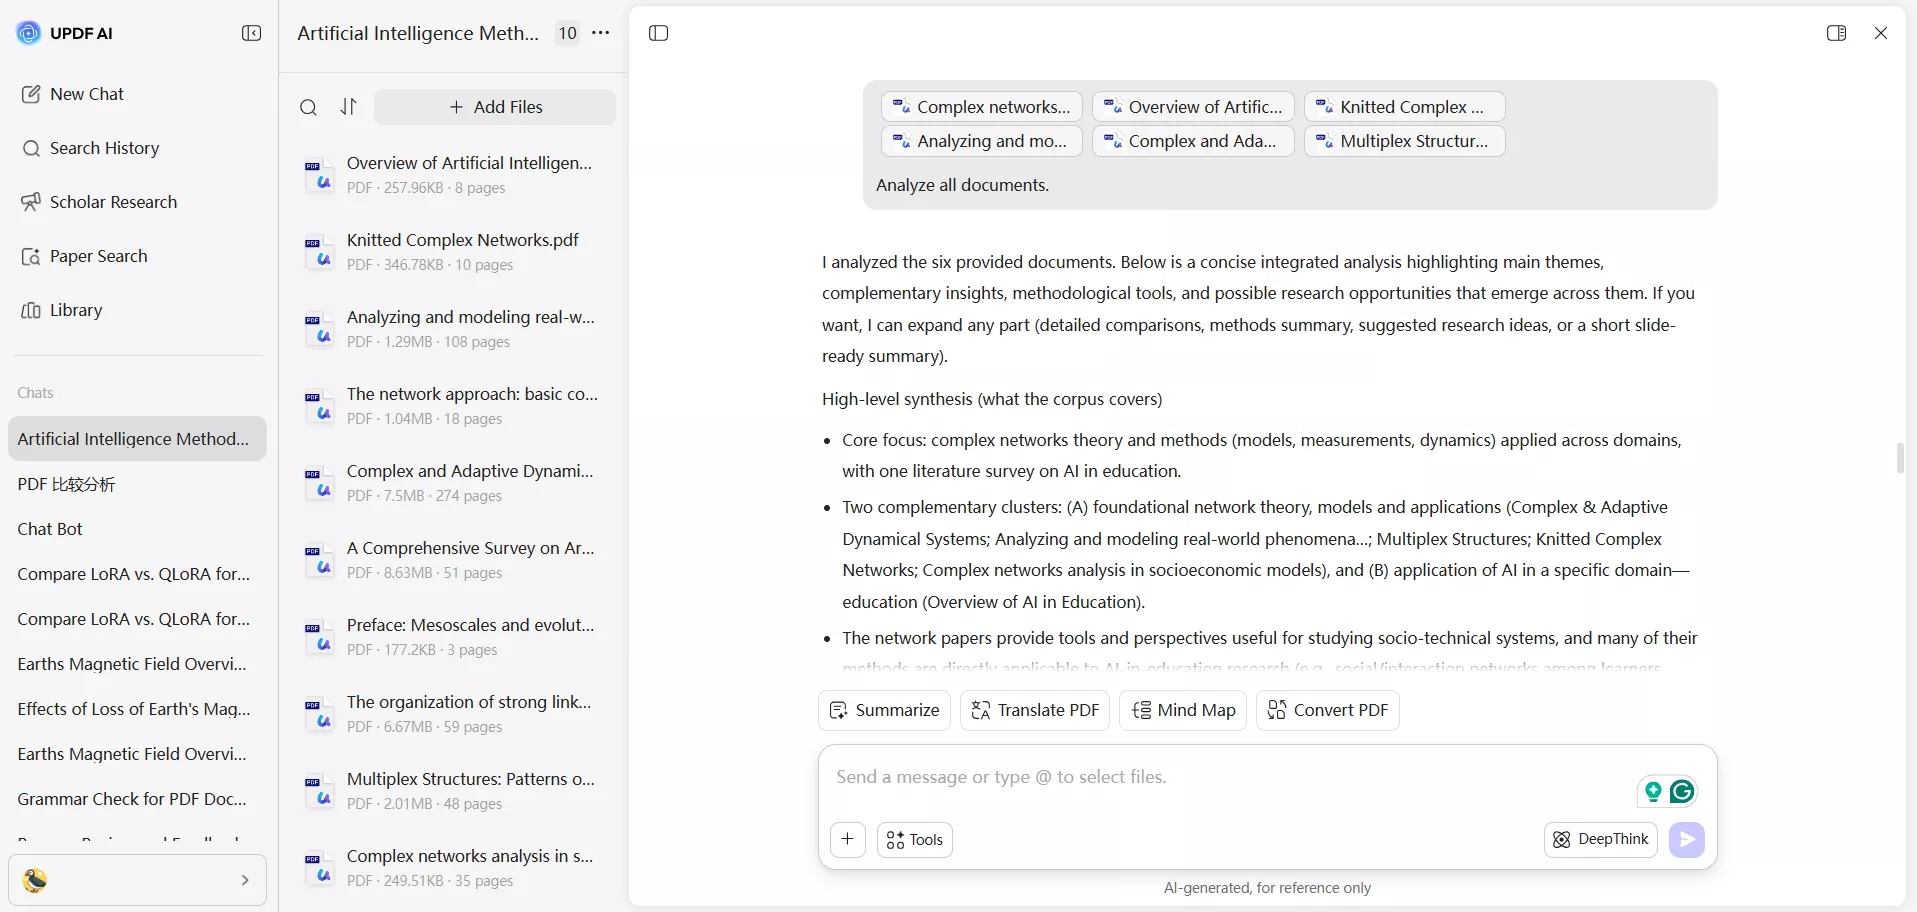Click the Add Files button
The width and height of the screenshot is (1917, 912).
click(495, 107)
